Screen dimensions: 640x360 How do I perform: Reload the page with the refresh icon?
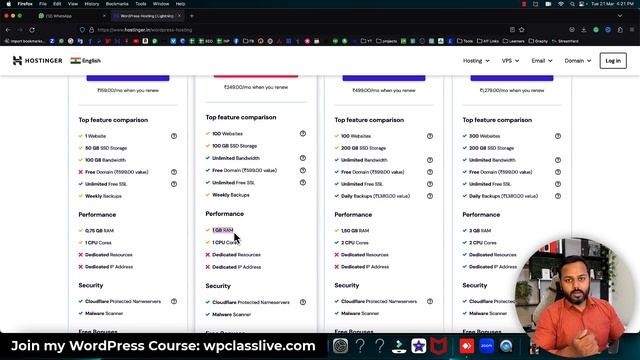click(x=32, y=30)
